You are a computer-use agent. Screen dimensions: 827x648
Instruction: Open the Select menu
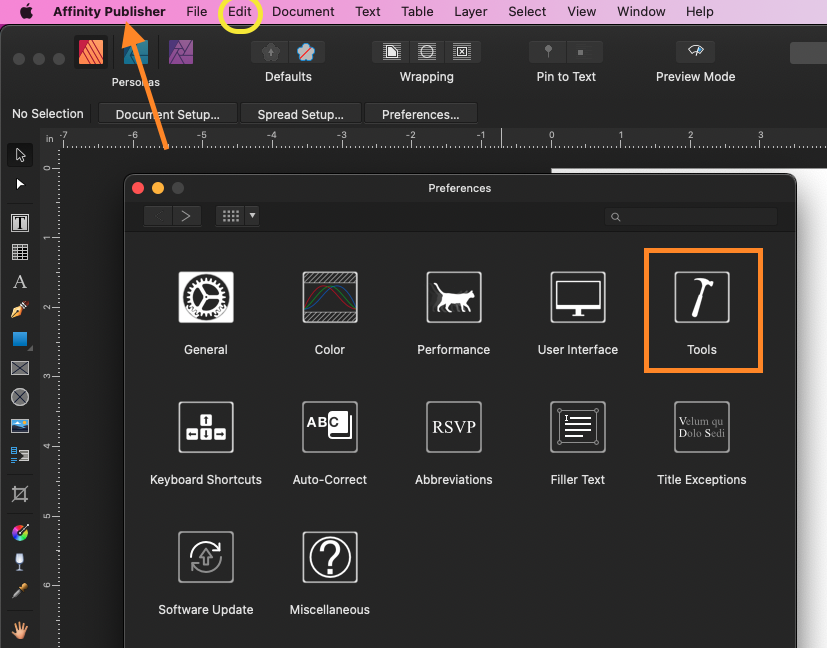coord(527,12)
